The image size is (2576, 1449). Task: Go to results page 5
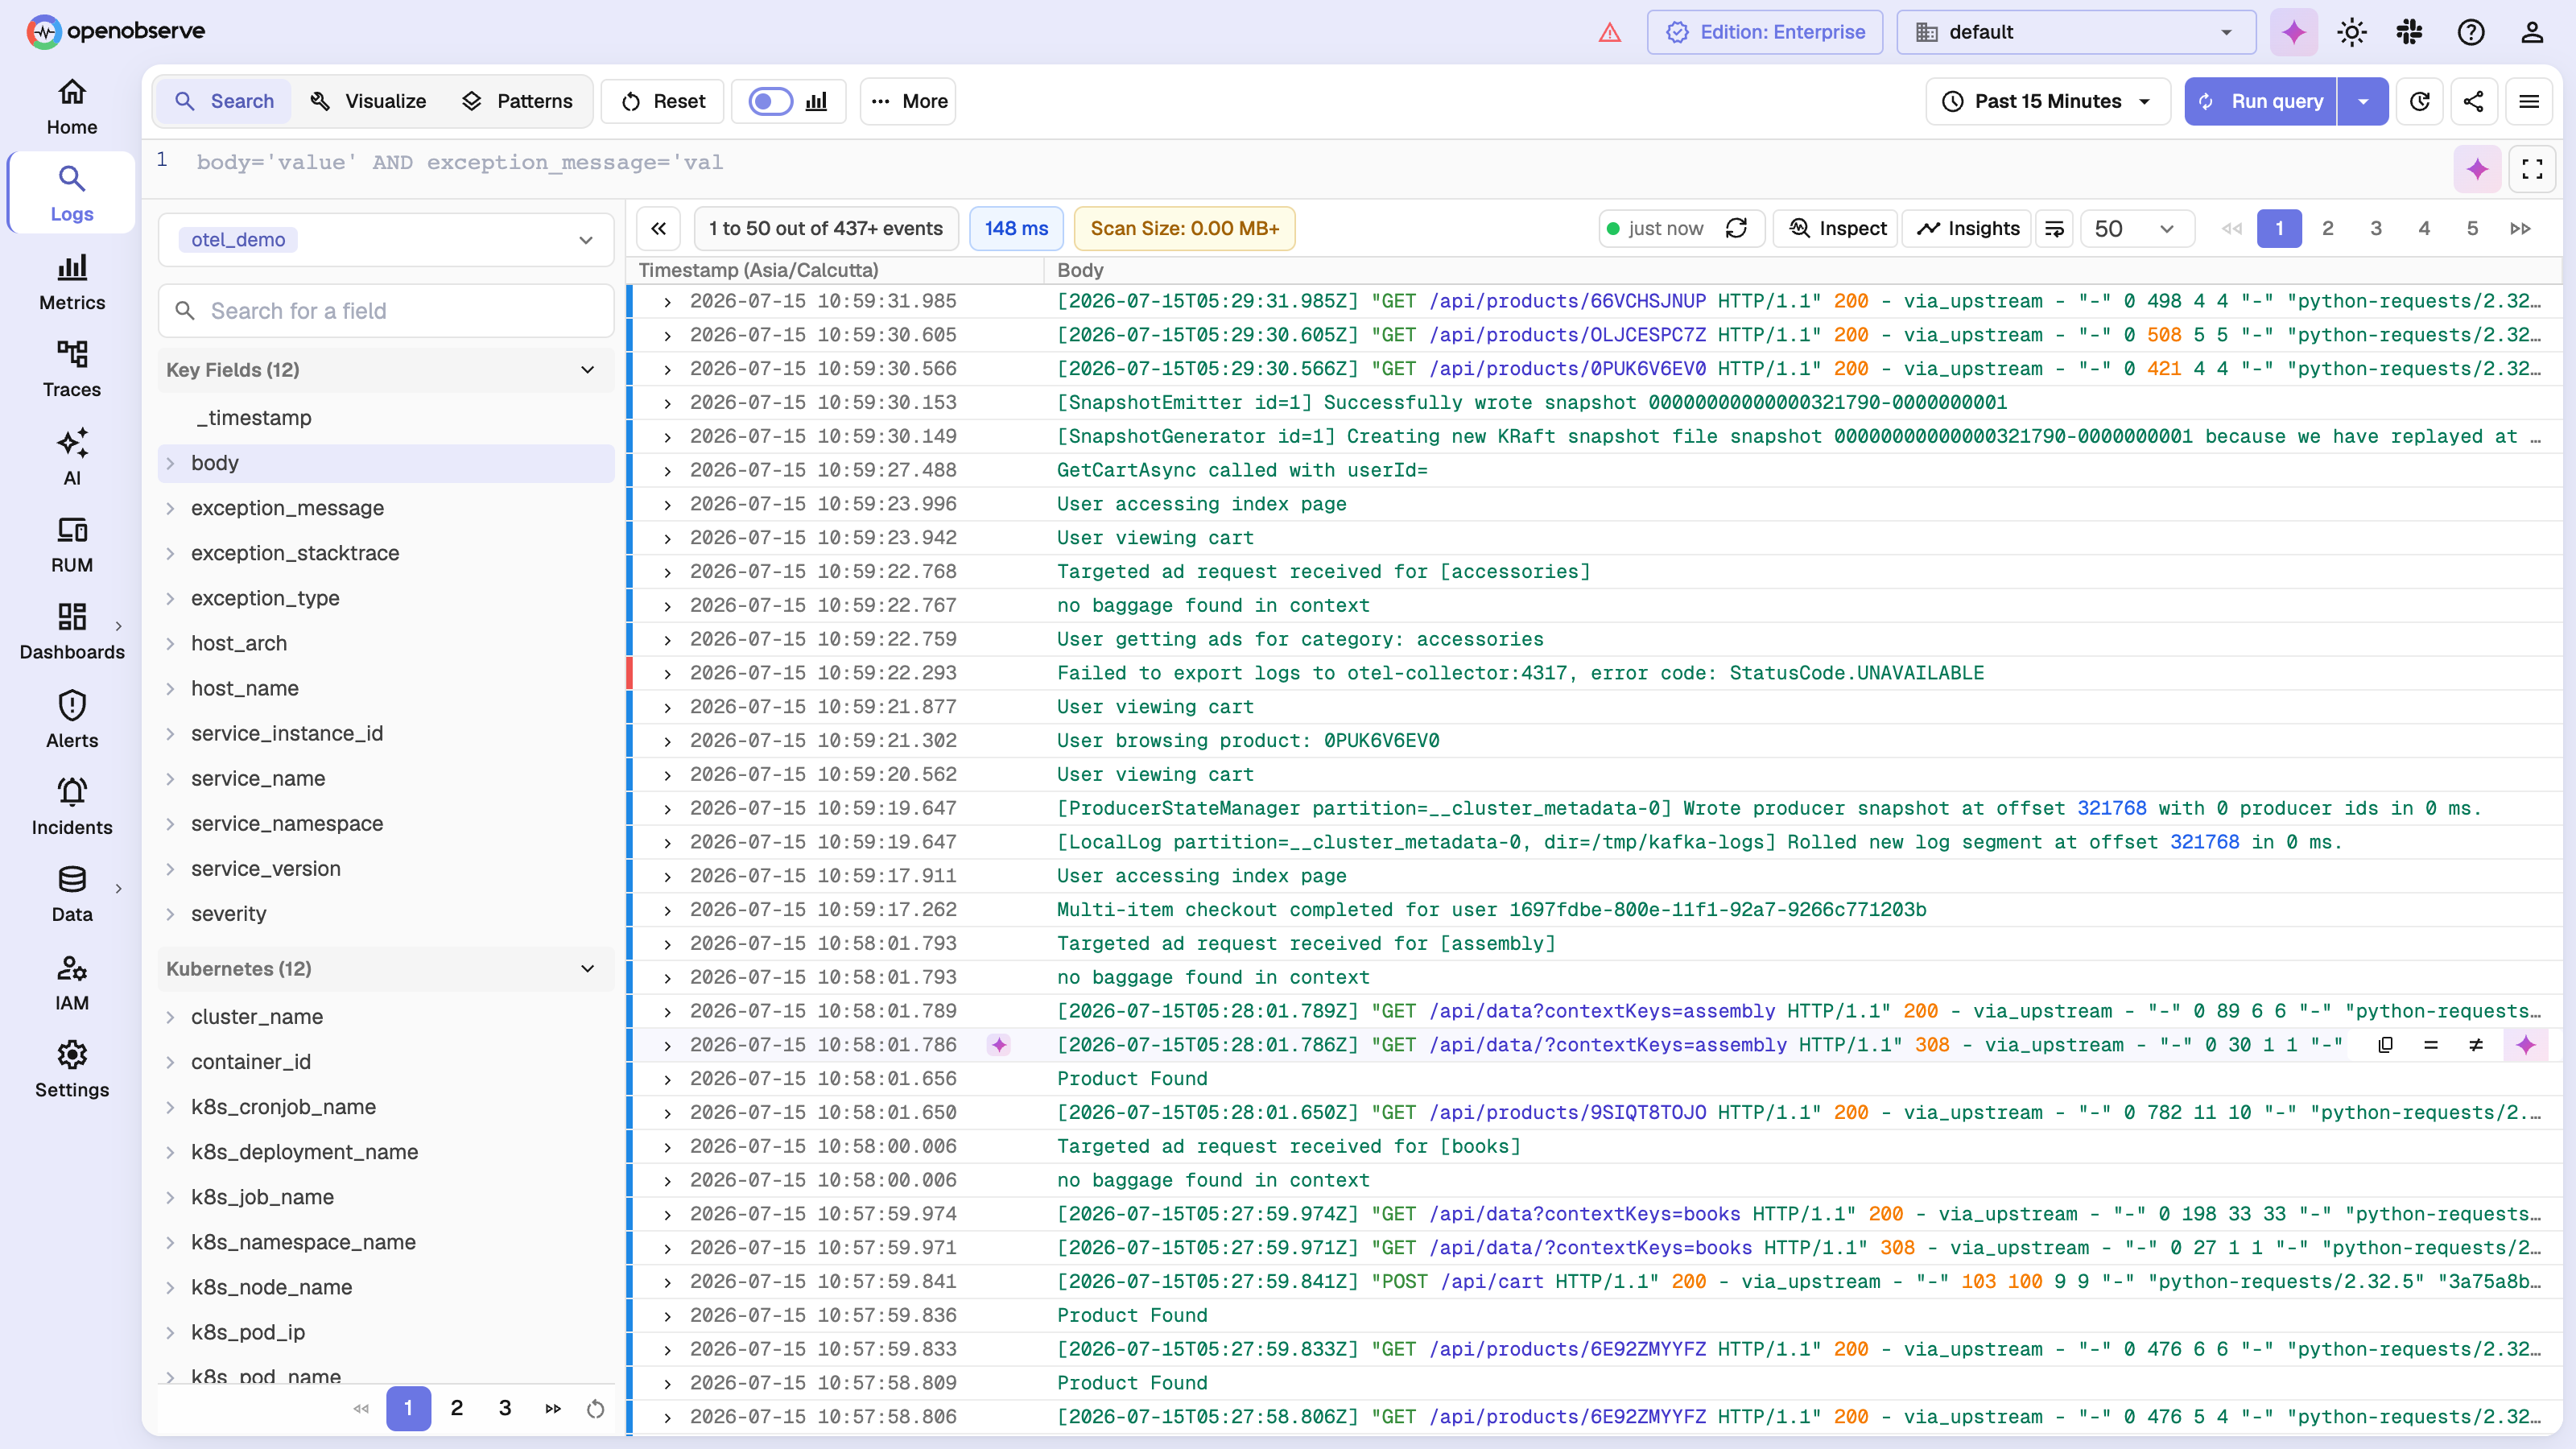pos(2472,228)
